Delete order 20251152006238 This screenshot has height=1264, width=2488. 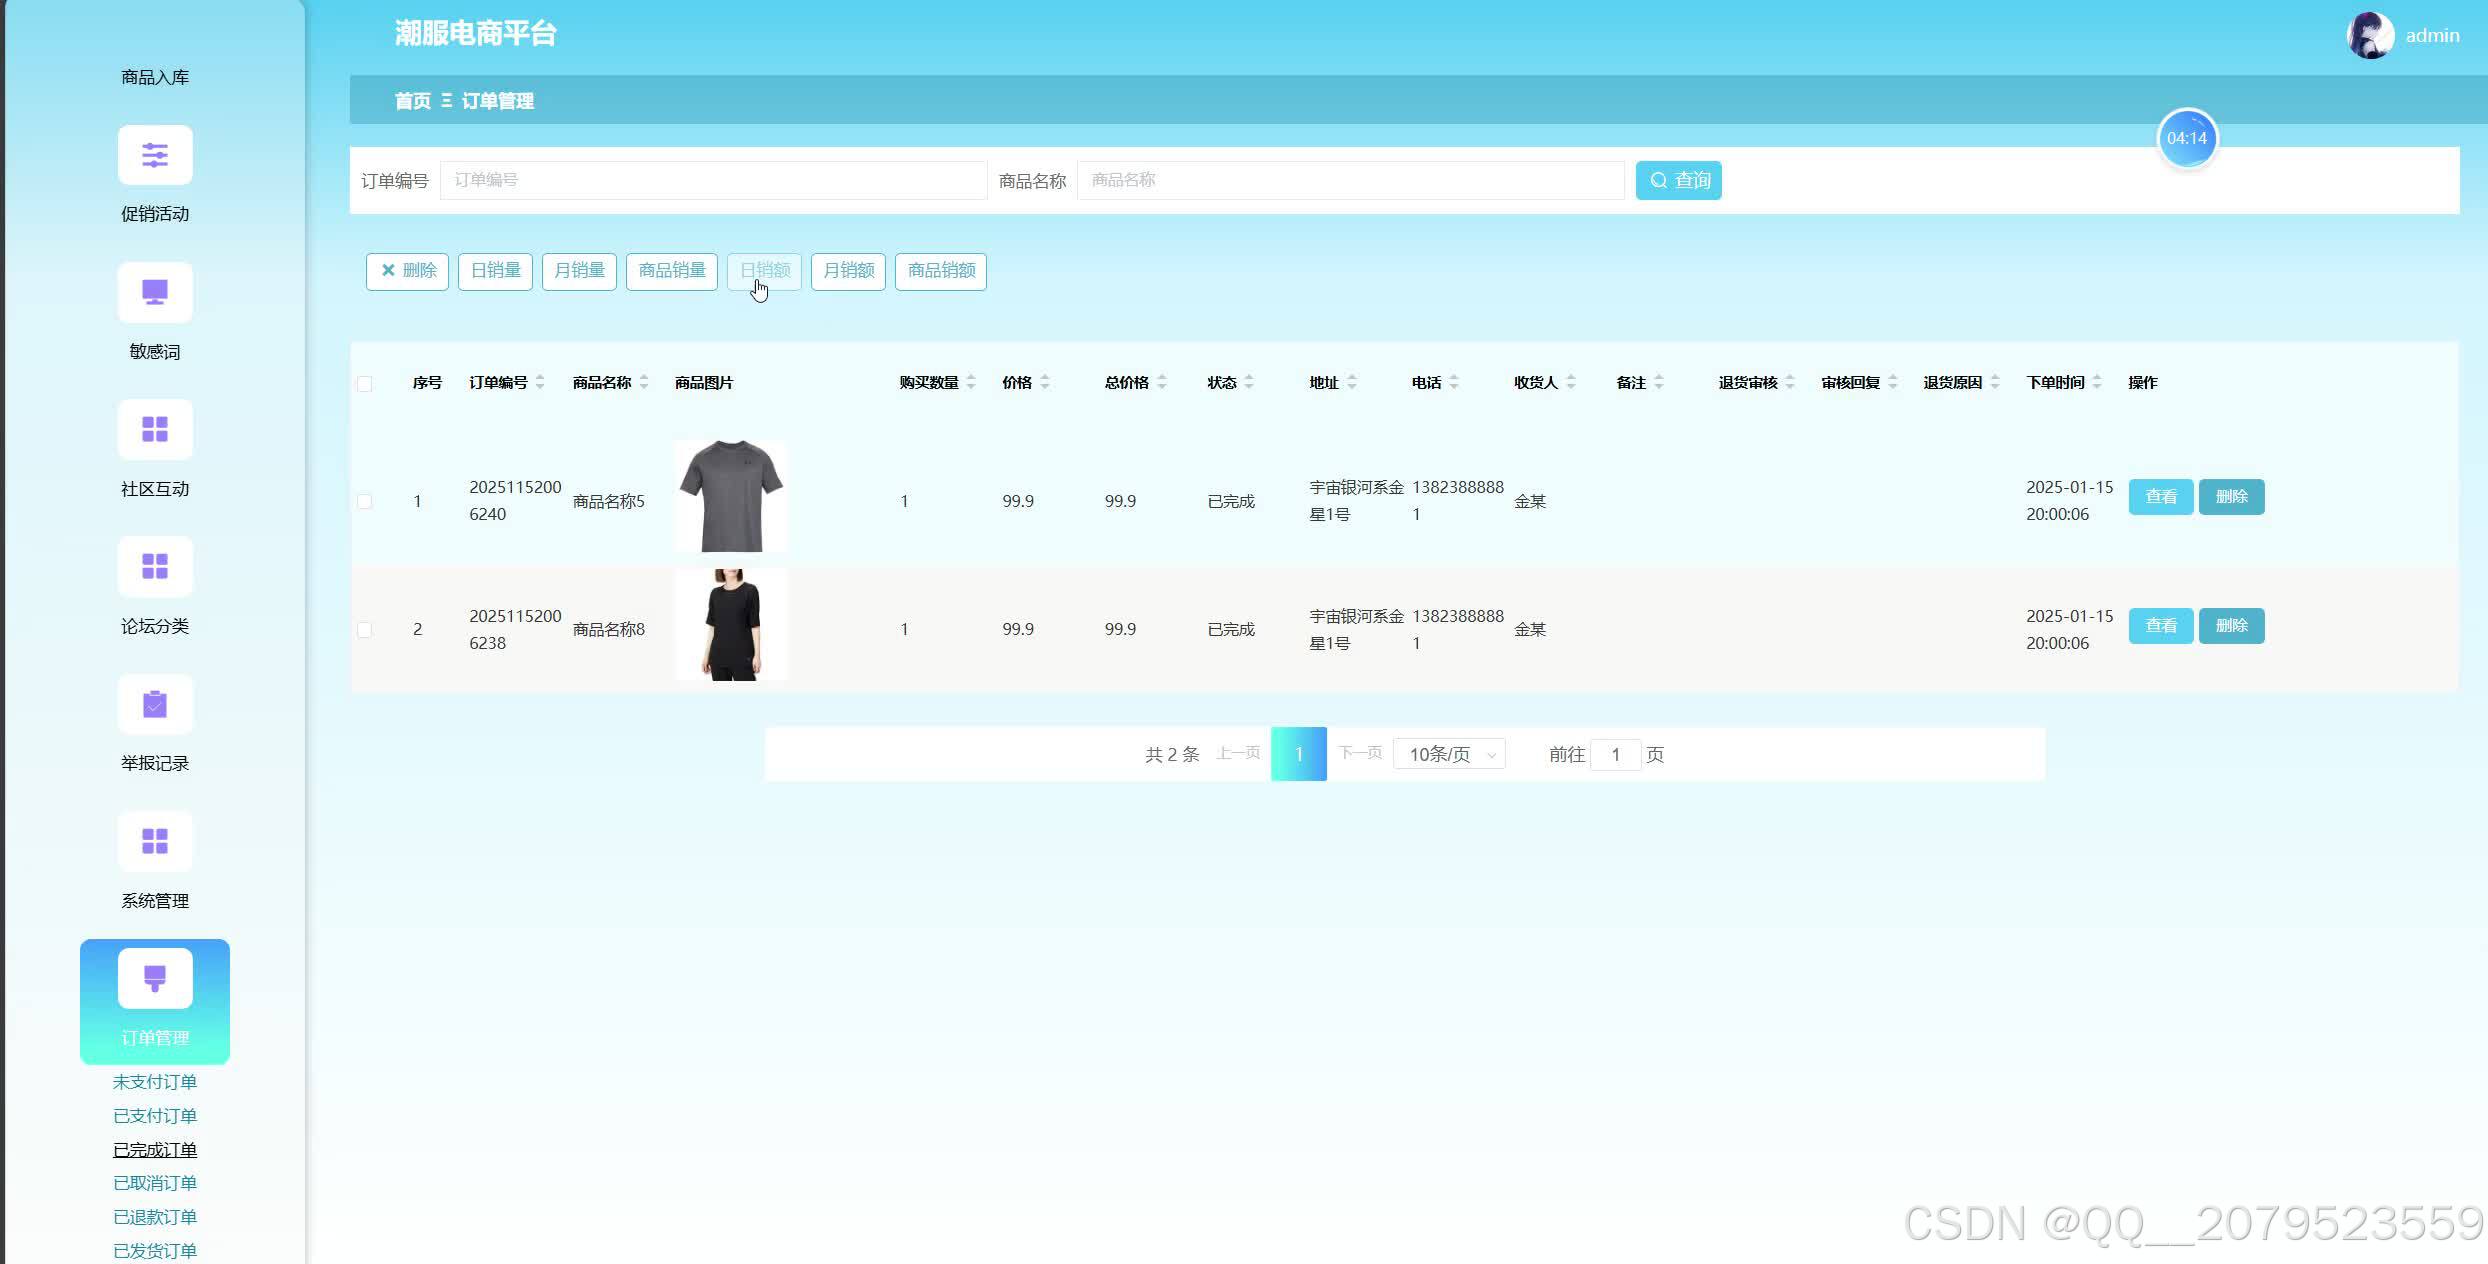point(2232,626)
